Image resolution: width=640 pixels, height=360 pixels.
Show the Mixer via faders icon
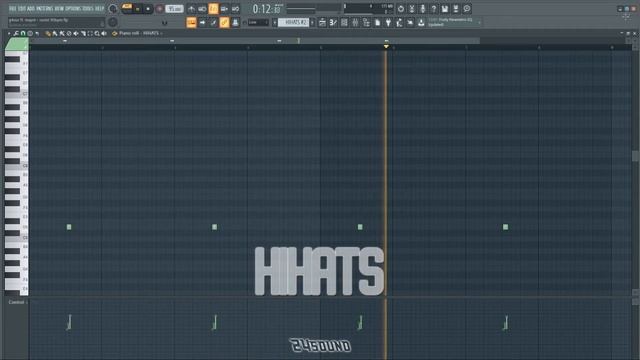(355, 22)
